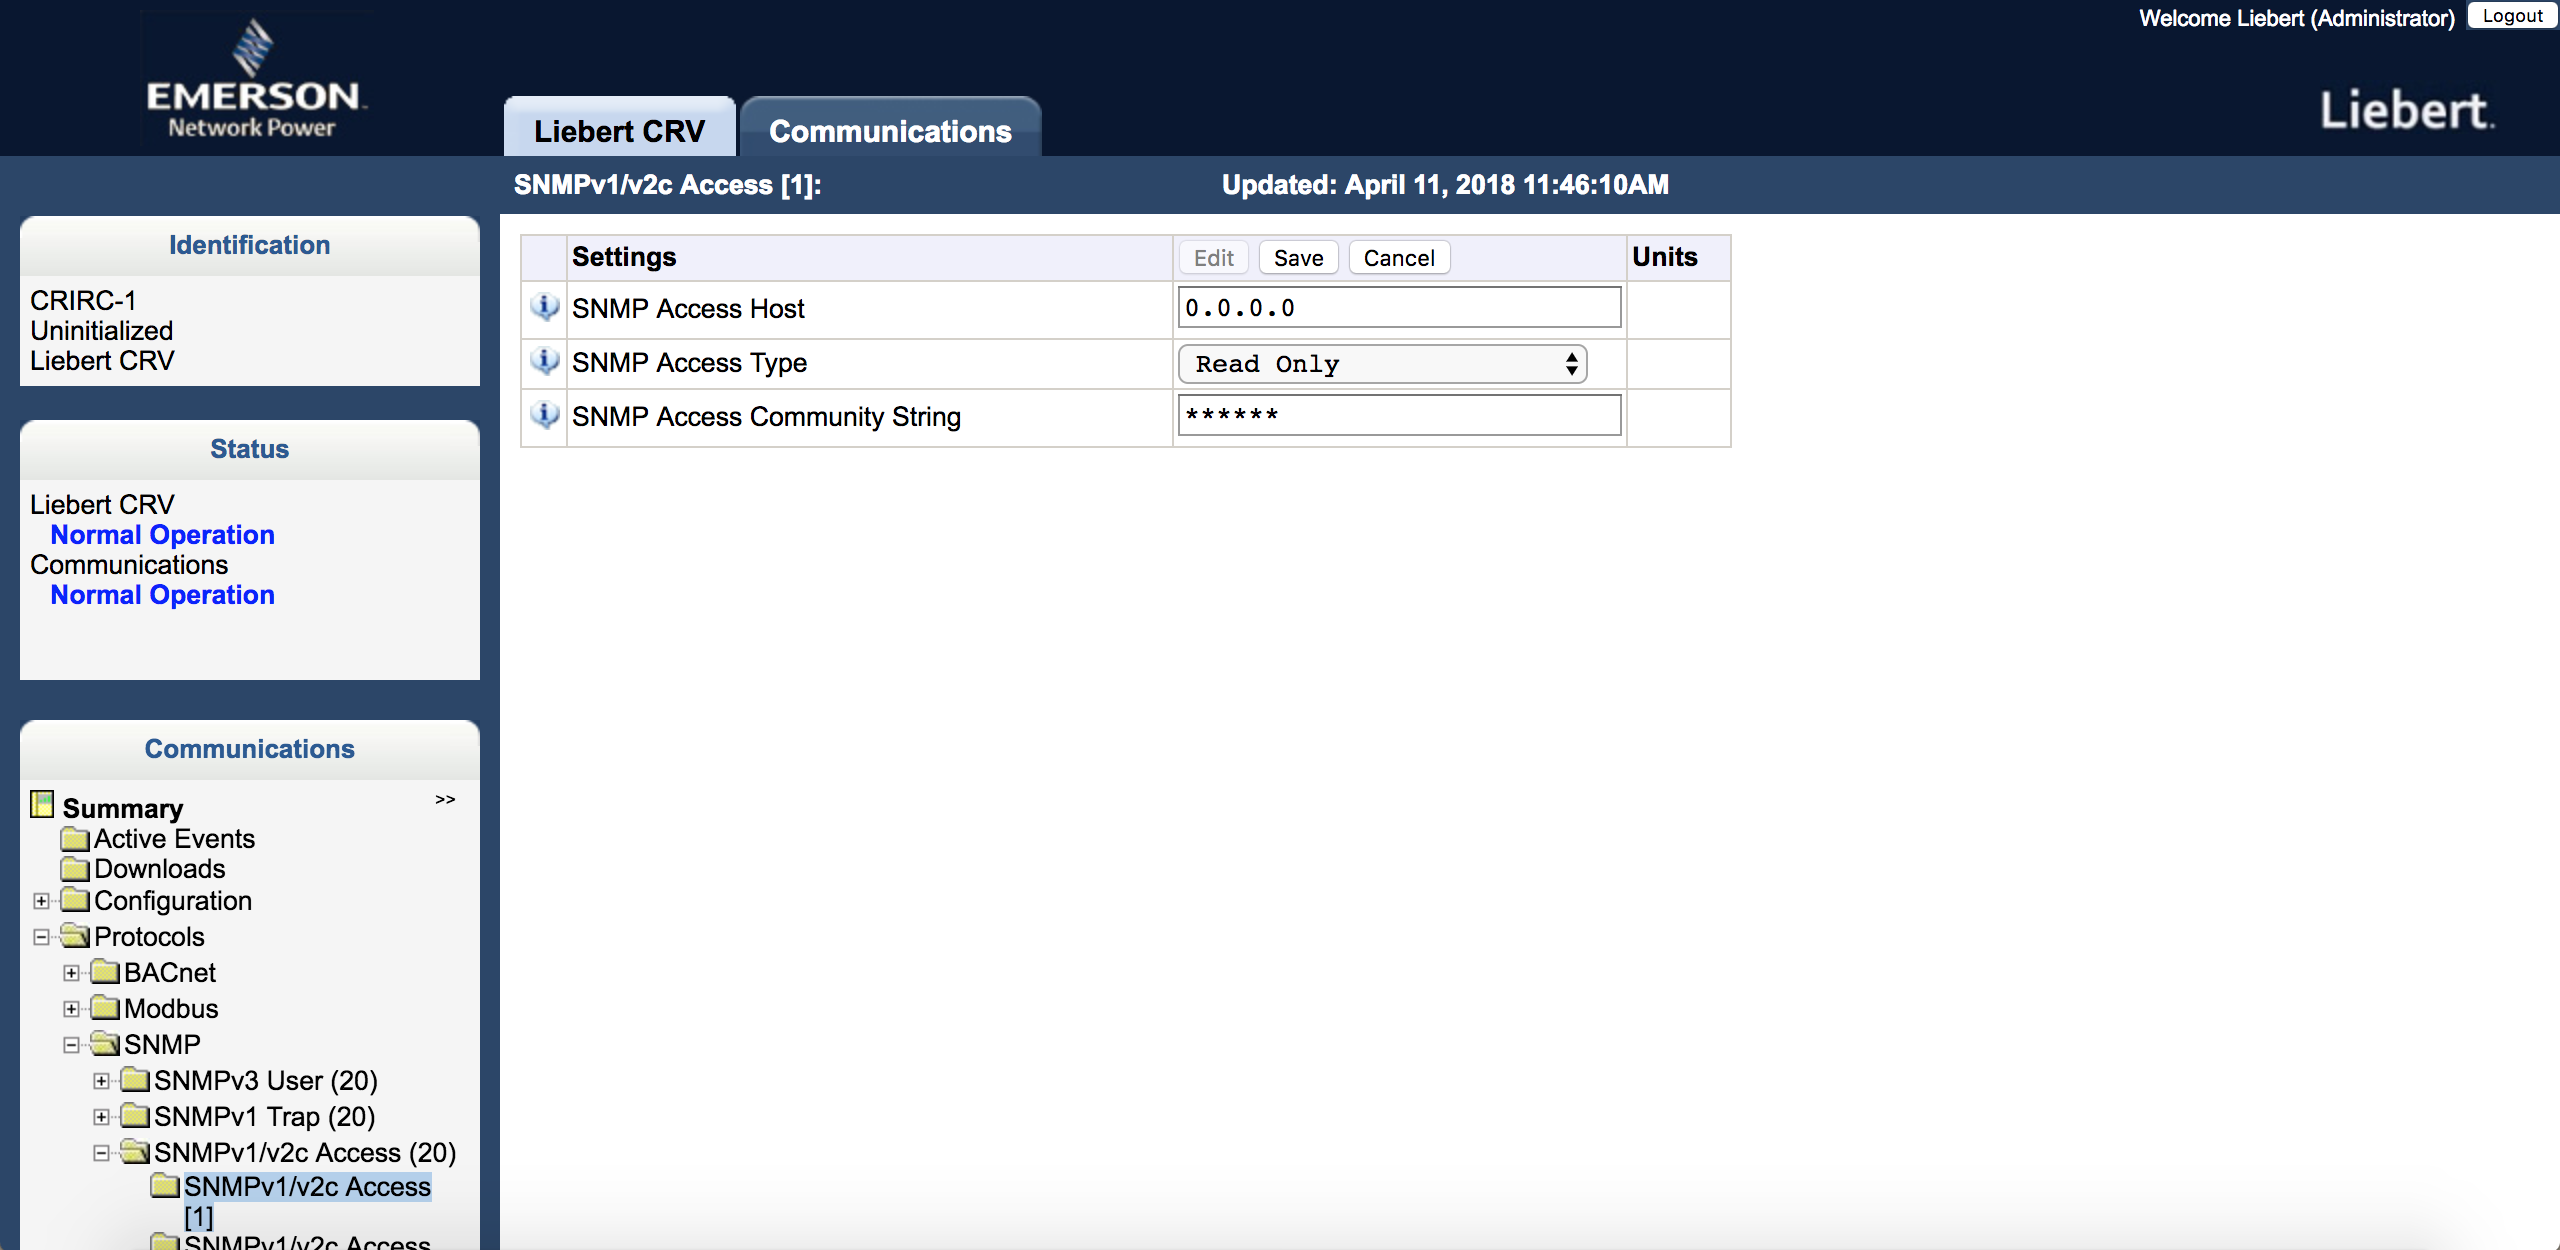Select highlighted SNMPv1/v2c Access [1] item
This screenshot has height=1250, width=2560.
(x=307, y=1201)
